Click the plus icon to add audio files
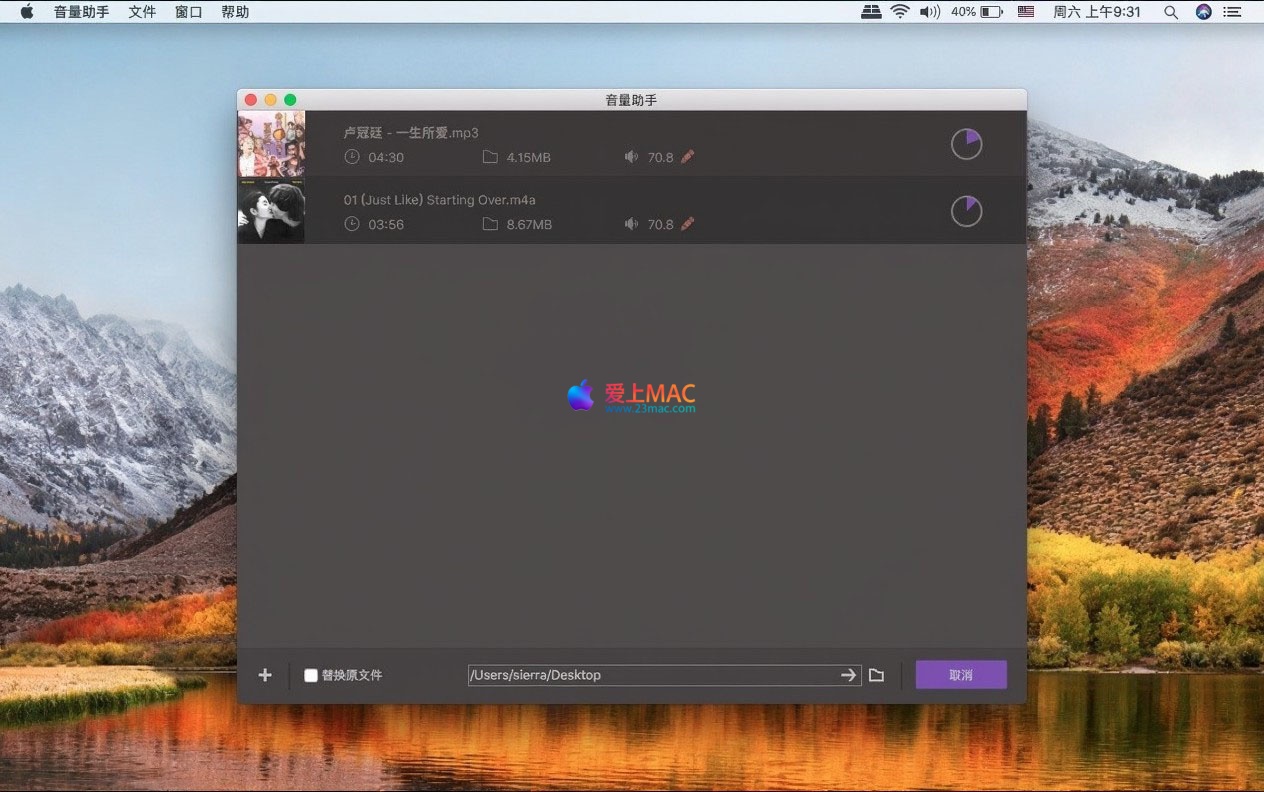 265,675
